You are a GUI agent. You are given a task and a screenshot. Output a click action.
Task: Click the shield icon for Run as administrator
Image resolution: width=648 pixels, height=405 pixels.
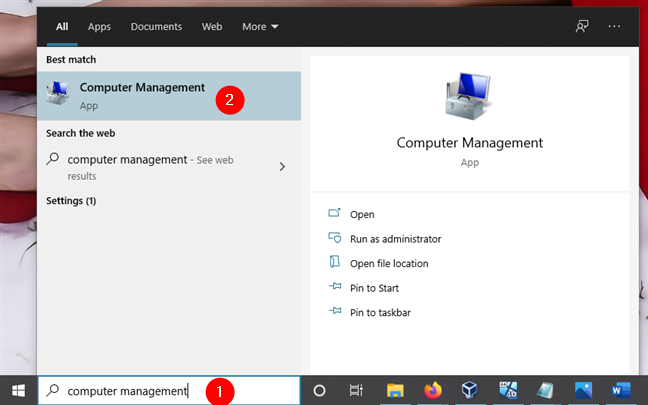334,238
